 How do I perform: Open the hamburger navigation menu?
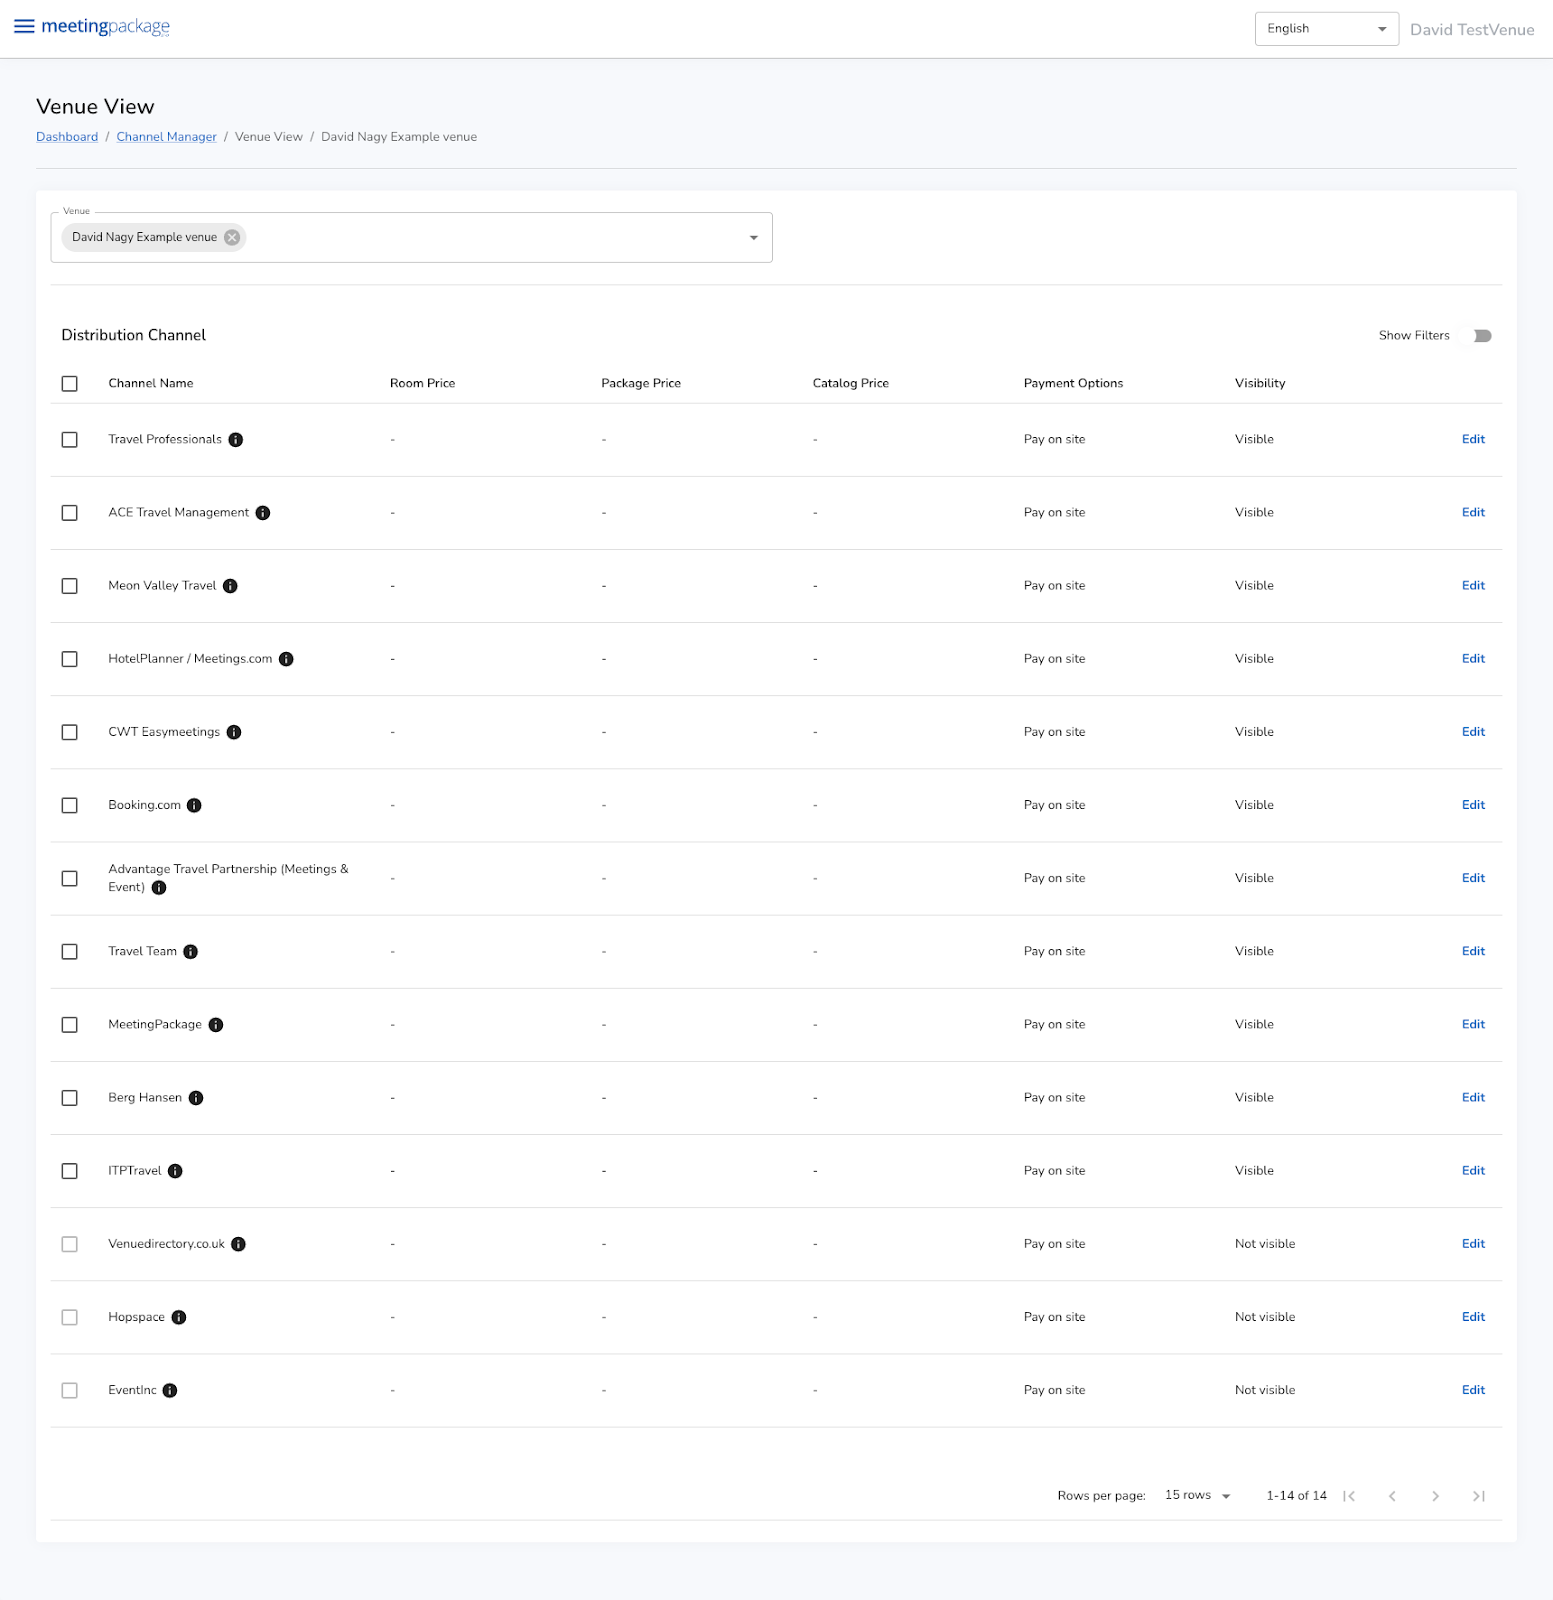tap(24, 27)
